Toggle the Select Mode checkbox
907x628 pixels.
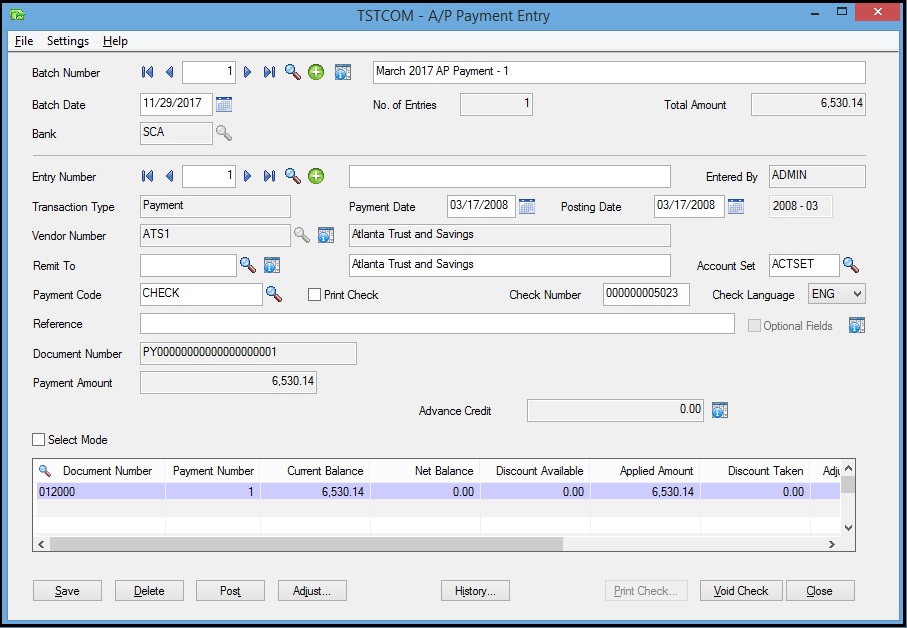(x=39, y=439)
